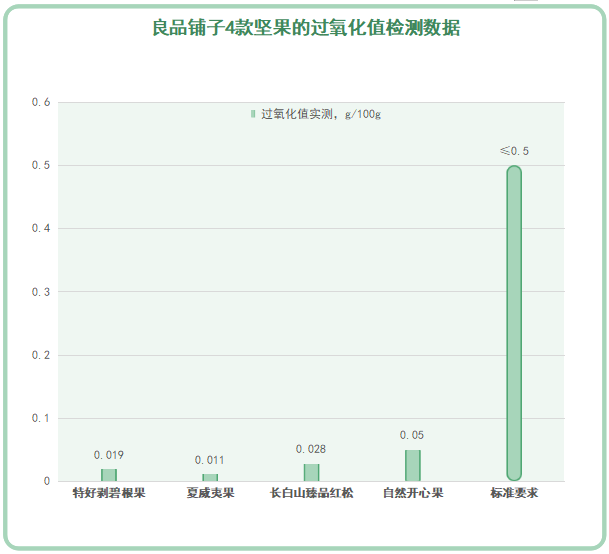Click the y-axis value 0 at origin
Screen dimensions: 609x554
point(47,481)
